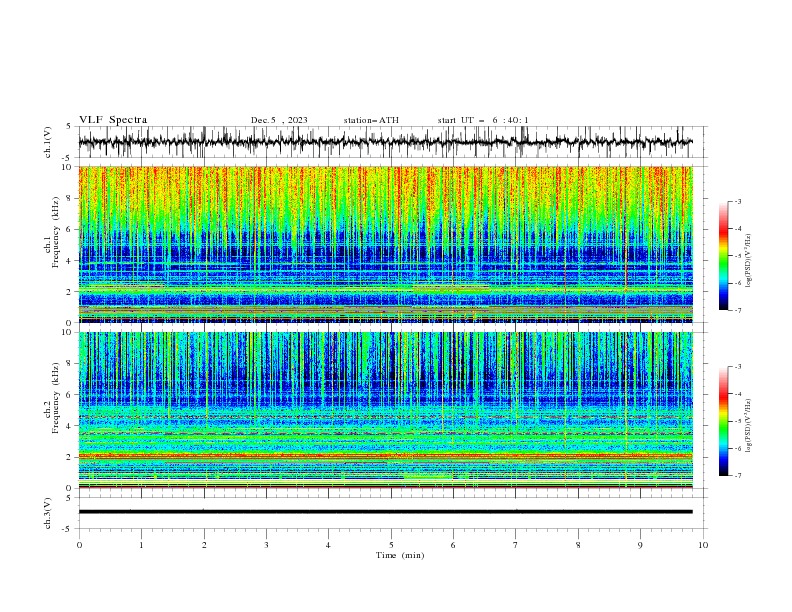The height and width of the screenshot is (612, 792).
Task: Click the flat ch.3 voltage trace
Action: click(x=385, y=512)
